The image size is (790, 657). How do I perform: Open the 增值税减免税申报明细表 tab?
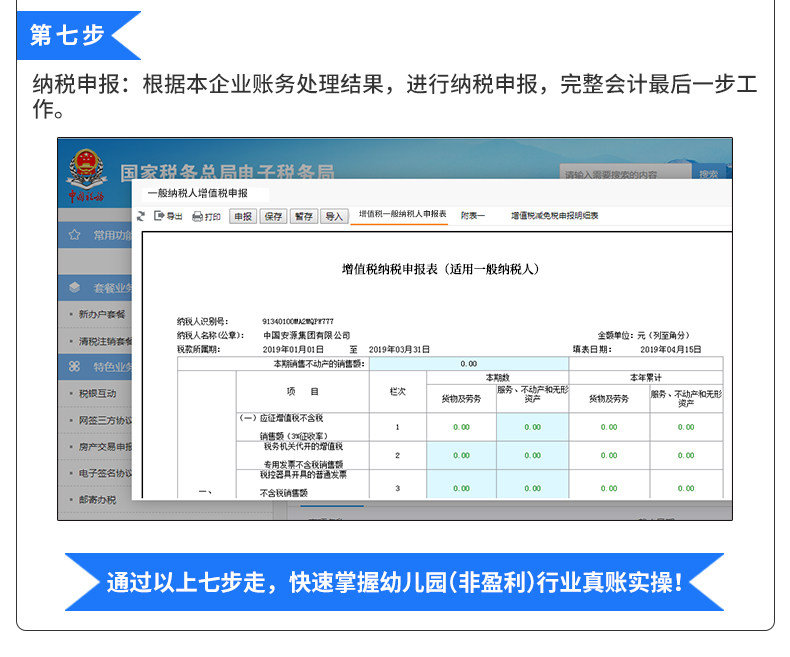point(555,216)
